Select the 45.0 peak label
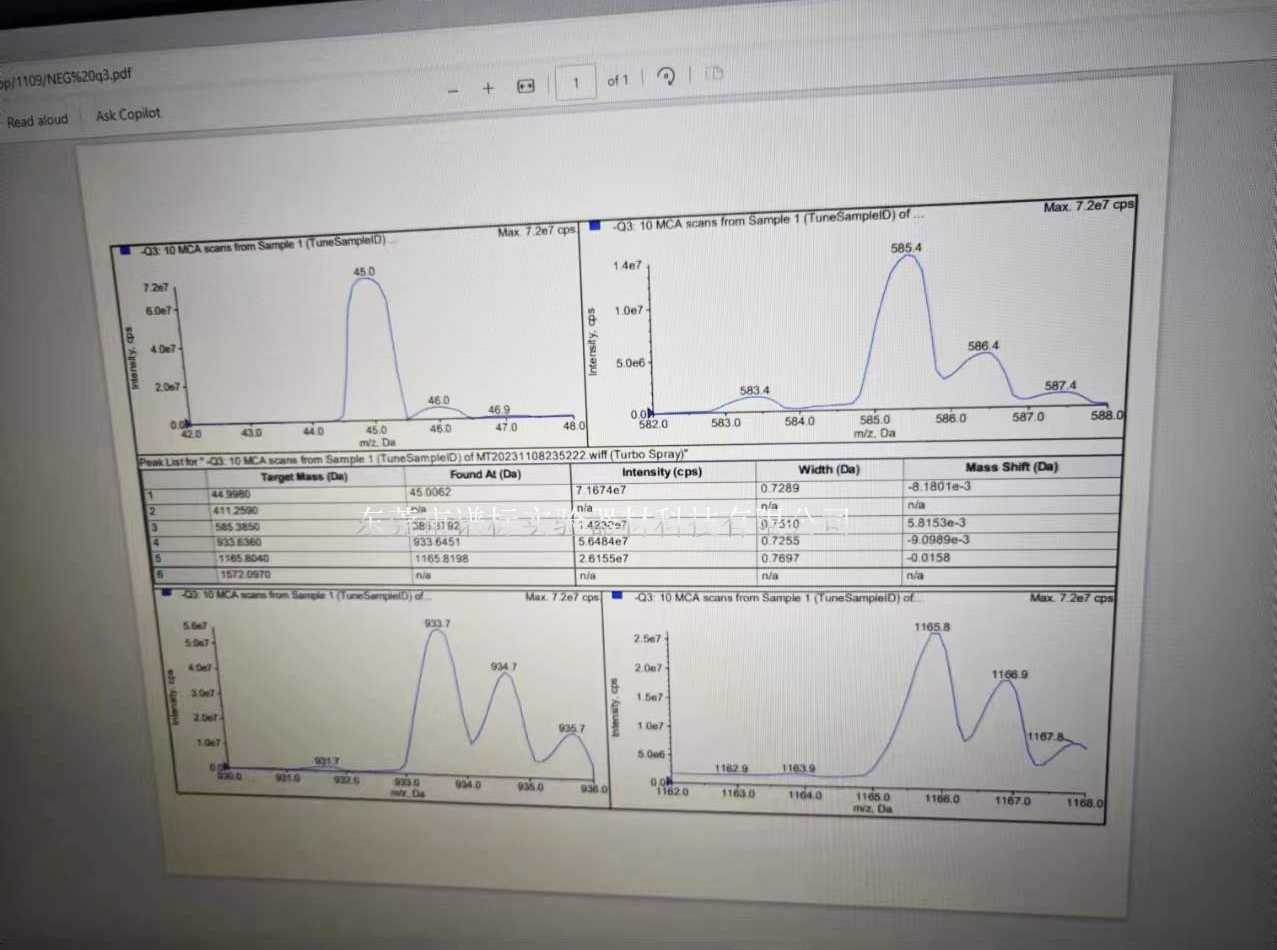The width and height of the screenshot is (1277, 950). coord(364,271)
